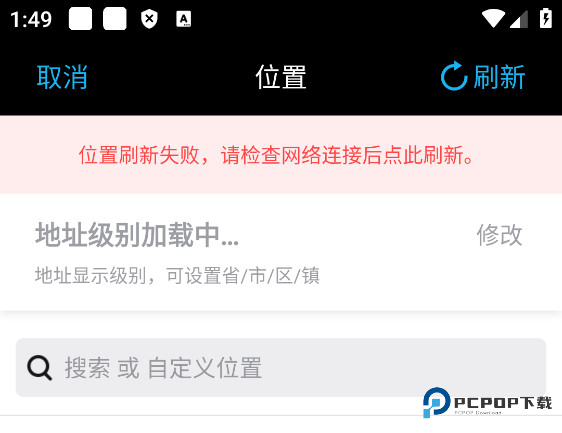This screenshot has width=562, height=433.
Task: Tap the keyboard language 'A' status icon
Action: pos(184,19)
